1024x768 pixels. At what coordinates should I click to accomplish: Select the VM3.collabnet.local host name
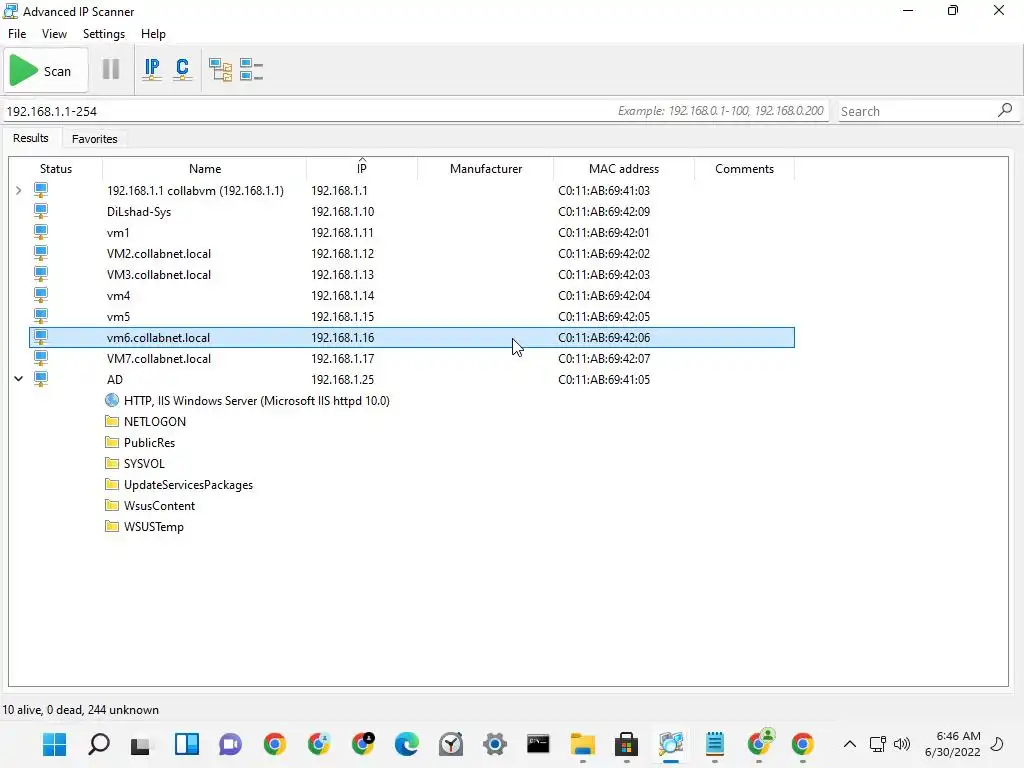(159, 274)
